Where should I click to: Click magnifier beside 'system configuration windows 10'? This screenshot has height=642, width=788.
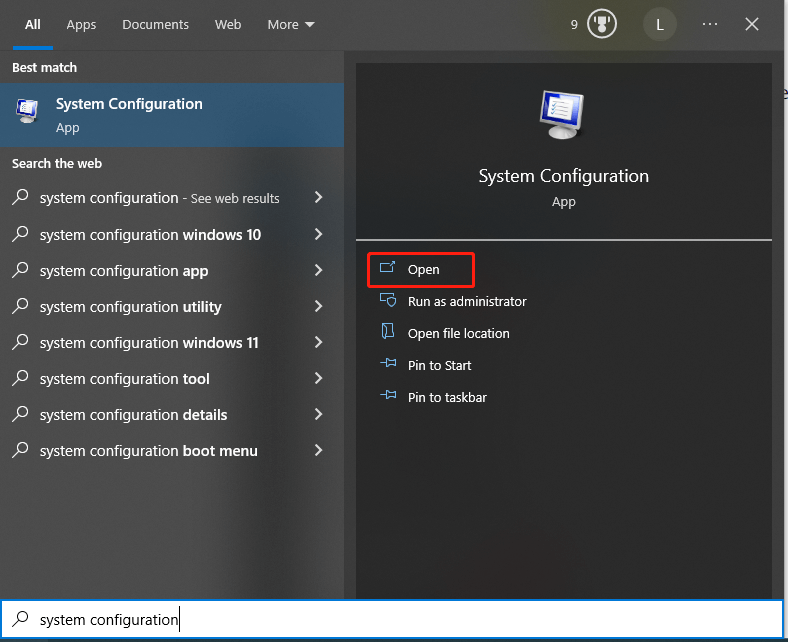tap(20, 234)
